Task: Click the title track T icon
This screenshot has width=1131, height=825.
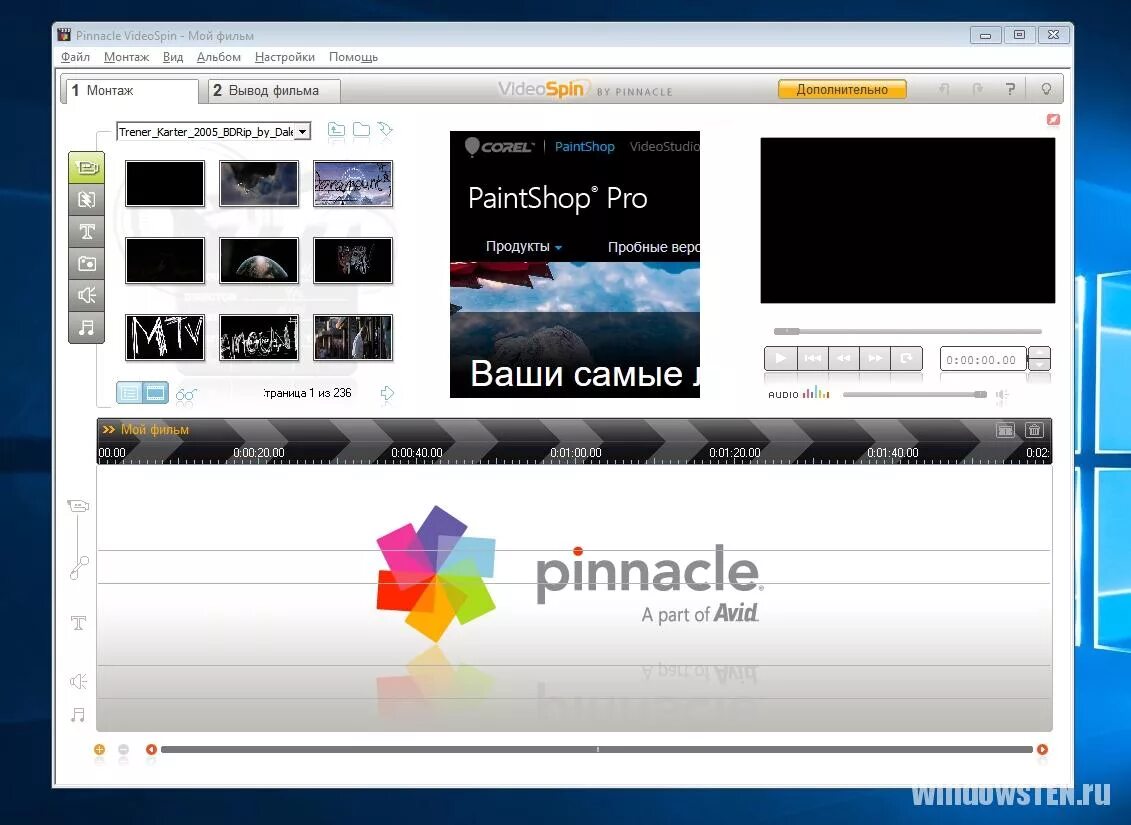Action: [79, 623]
